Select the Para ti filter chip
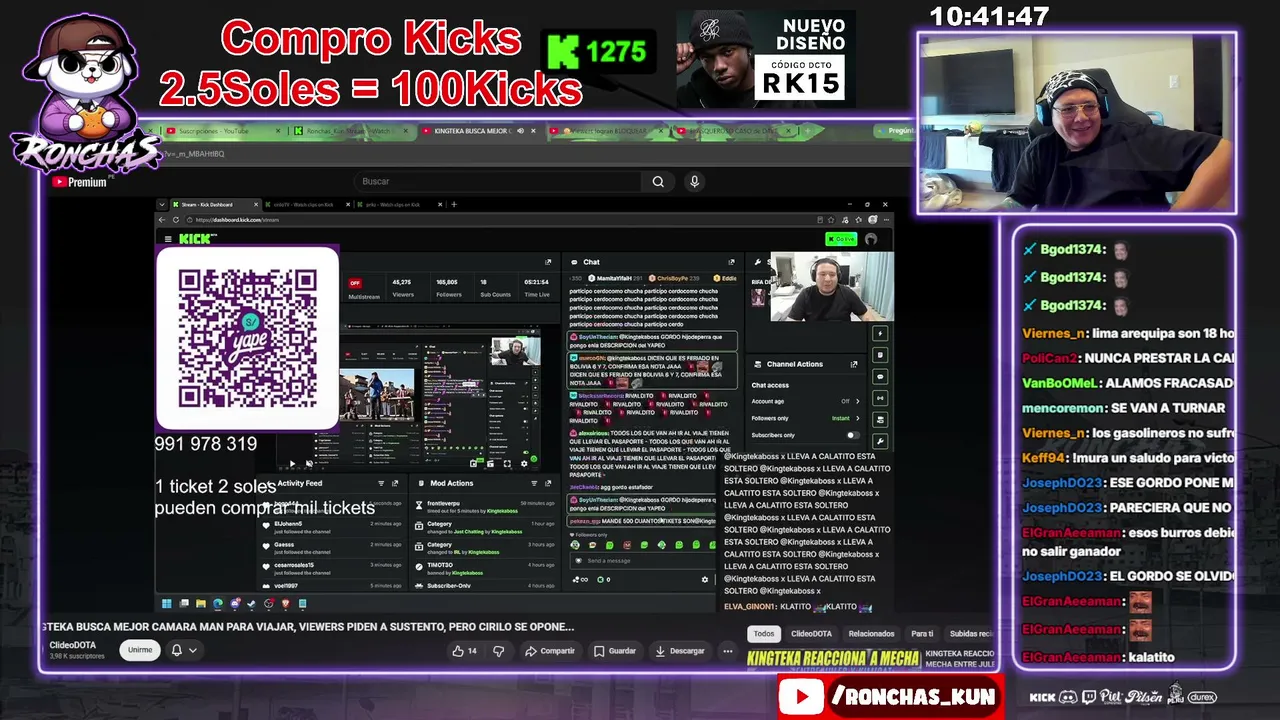Image resolution: width=1280 pixels, height=720 pixels. click(x=922, y=633)
